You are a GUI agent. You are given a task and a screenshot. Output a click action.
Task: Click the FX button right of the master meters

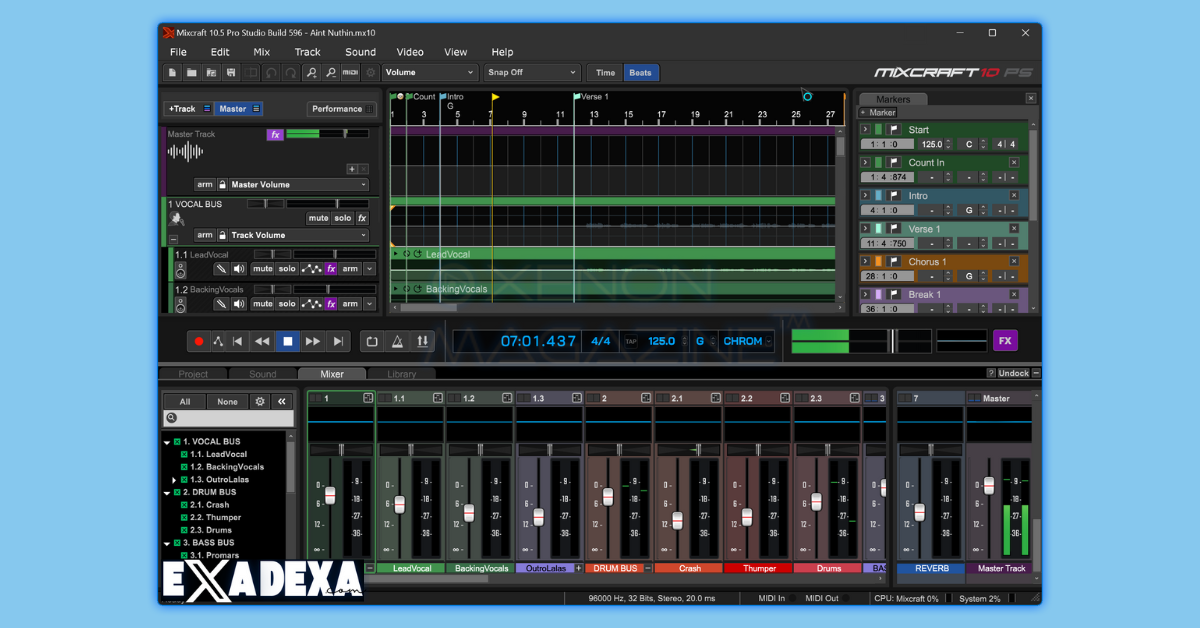(1005, 341)
